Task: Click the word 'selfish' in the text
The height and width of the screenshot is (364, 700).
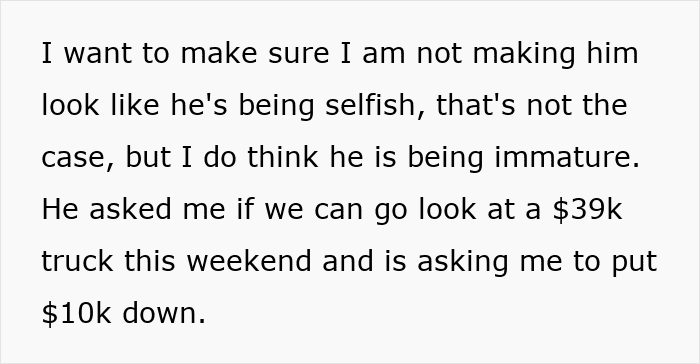Action: tap(370, 105)
